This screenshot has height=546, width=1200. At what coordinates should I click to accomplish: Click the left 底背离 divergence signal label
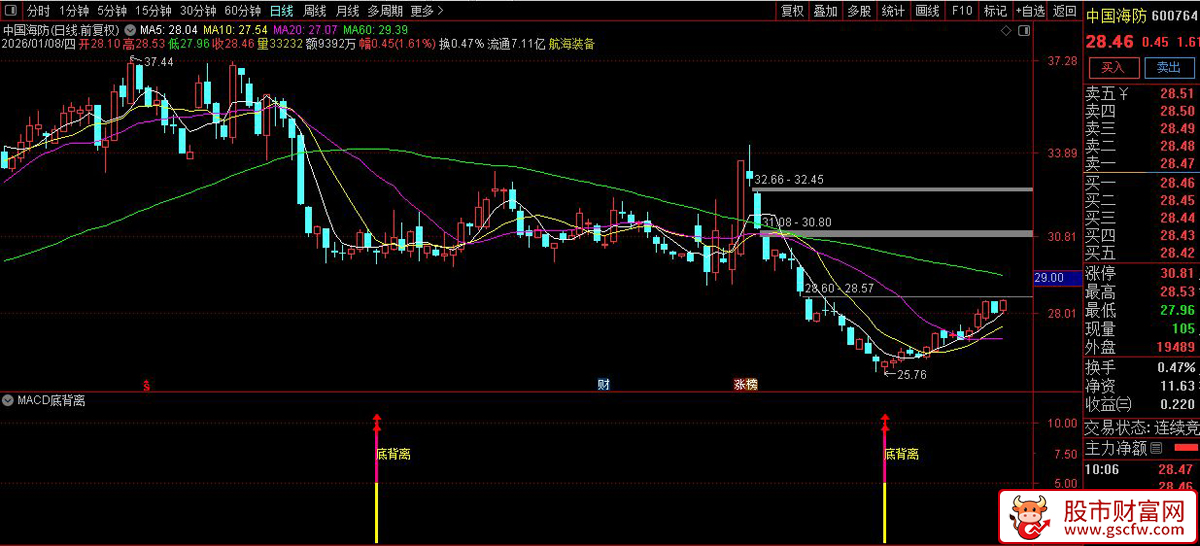click(392, 454)
